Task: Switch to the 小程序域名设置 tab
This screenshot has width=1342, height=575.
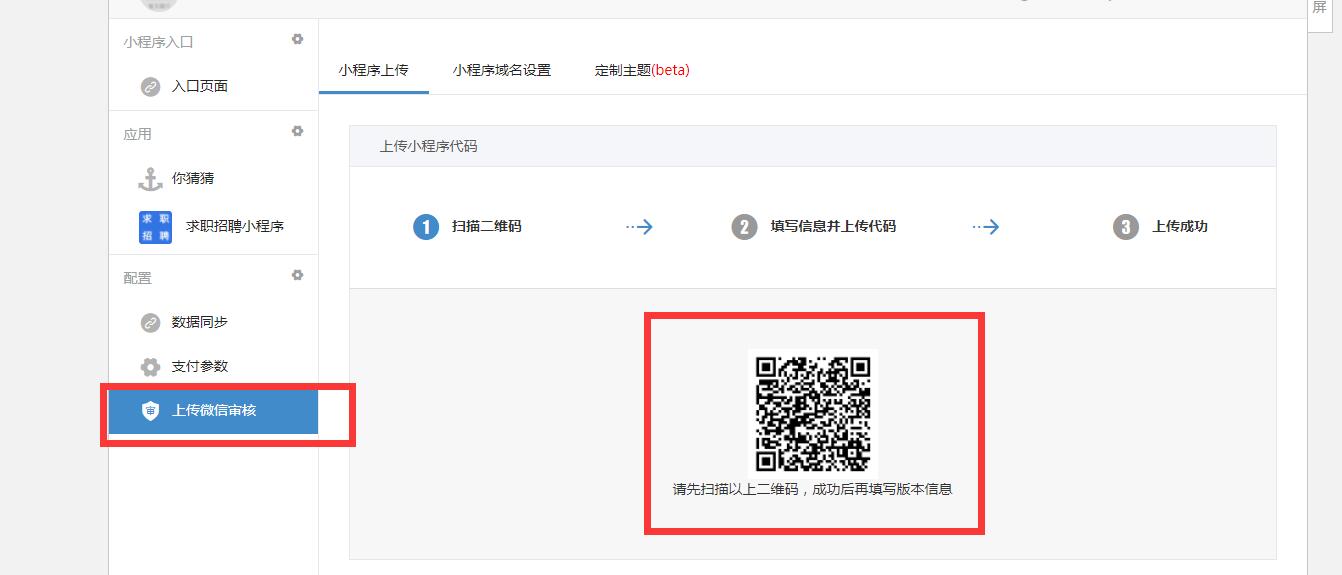Action: [502, 70]
